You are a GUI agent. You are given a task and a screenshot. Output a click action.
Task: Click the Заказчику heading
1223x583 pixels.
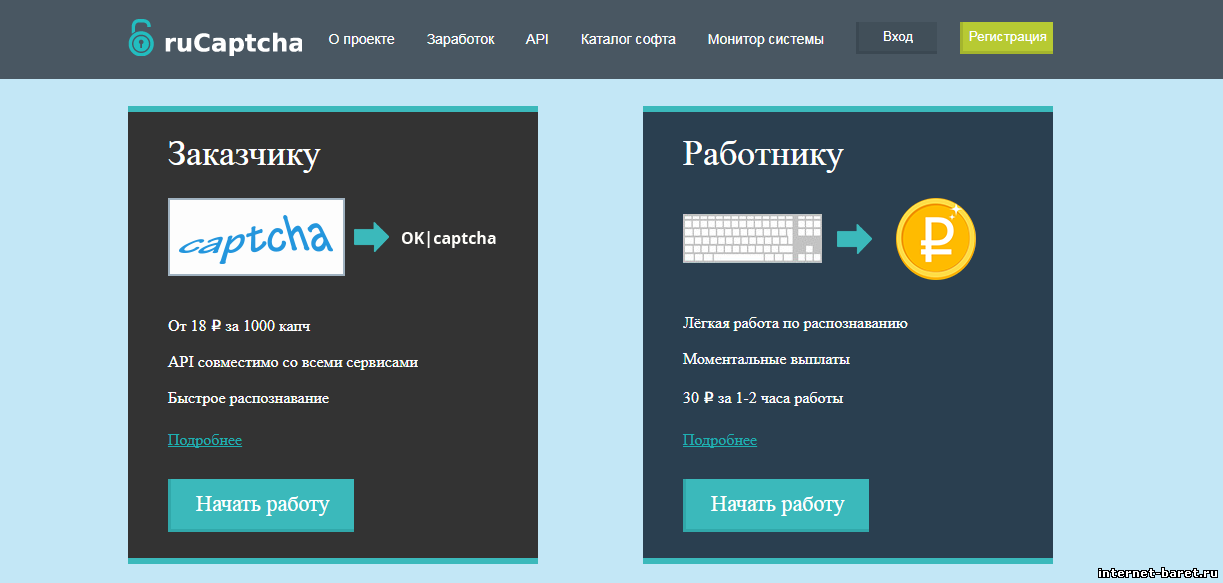(244, 154)
